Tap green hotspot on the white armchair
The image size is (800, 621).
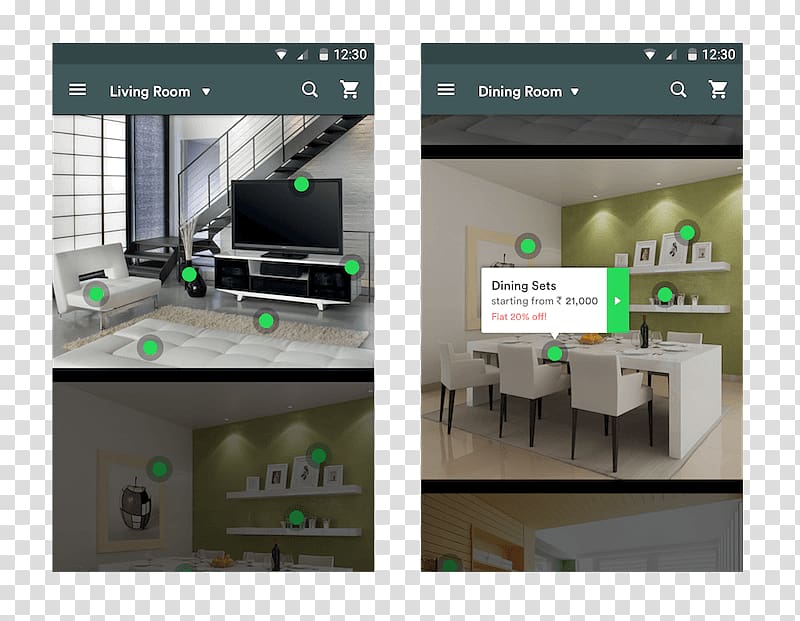pos(96,294)
